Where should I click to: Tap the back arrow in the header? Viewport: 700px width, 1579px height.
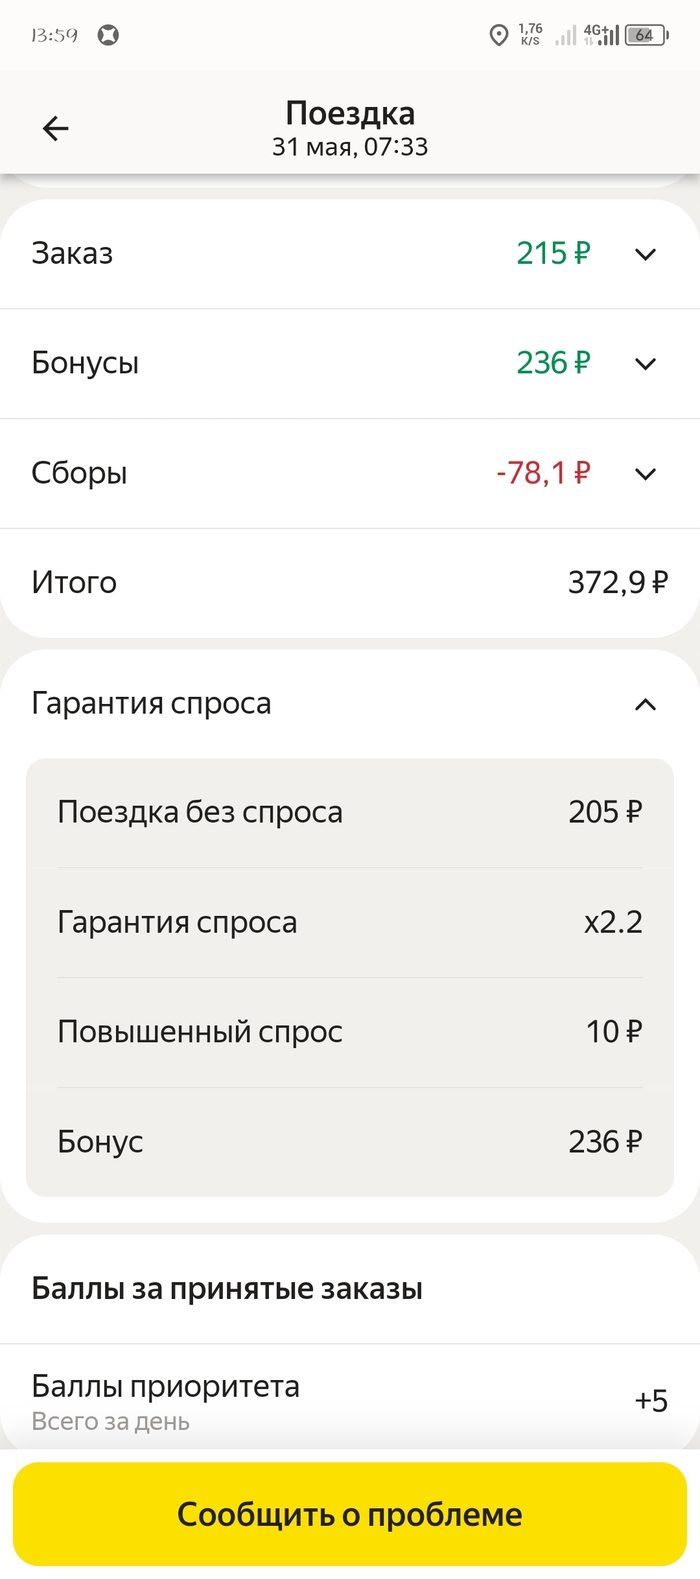click(55, 128)
